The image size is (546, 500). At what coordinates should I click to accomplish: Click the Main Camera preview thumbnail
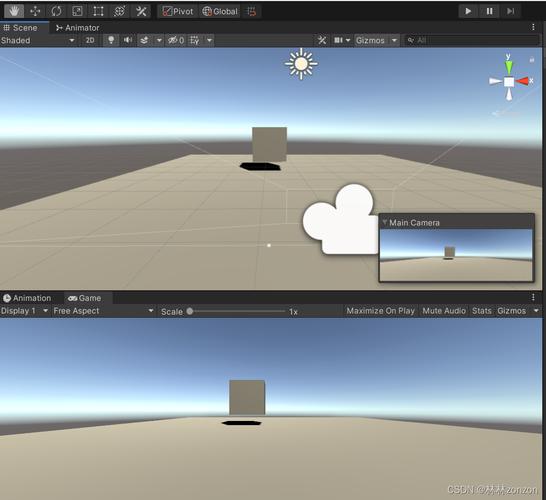coord(456,255)
